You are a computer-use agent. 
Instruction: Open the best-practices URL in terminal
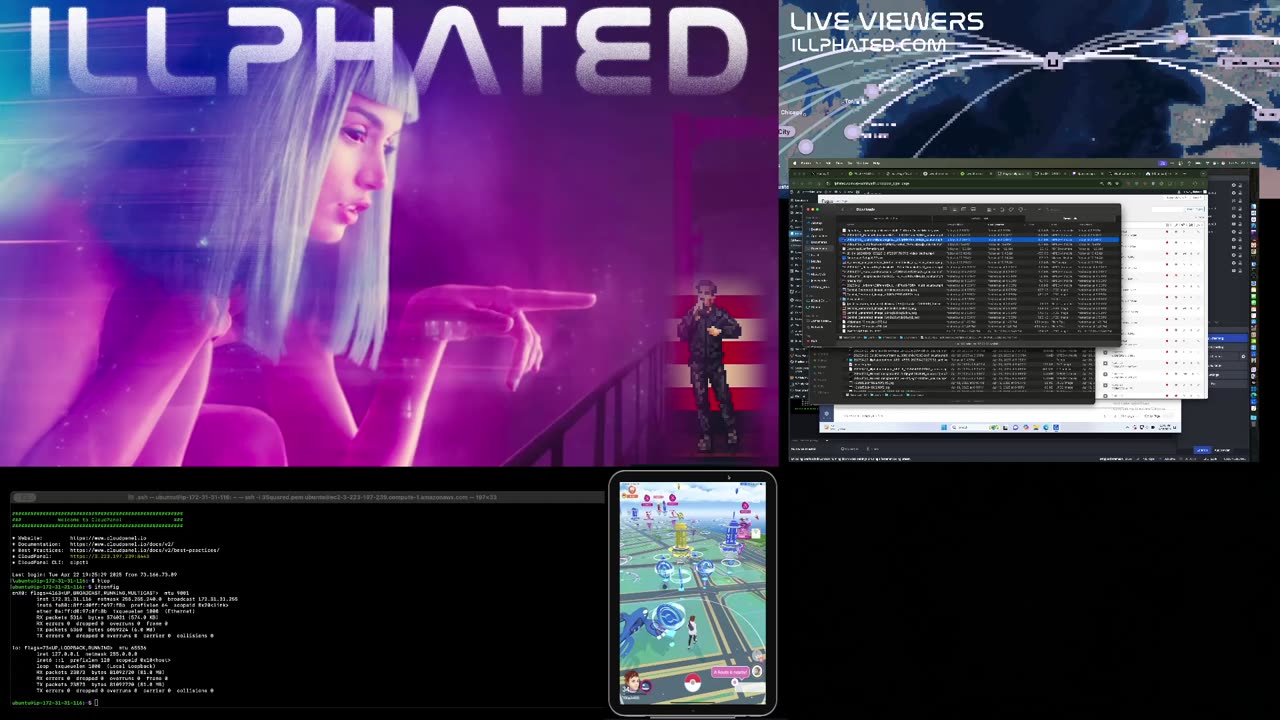coord(145,550)
